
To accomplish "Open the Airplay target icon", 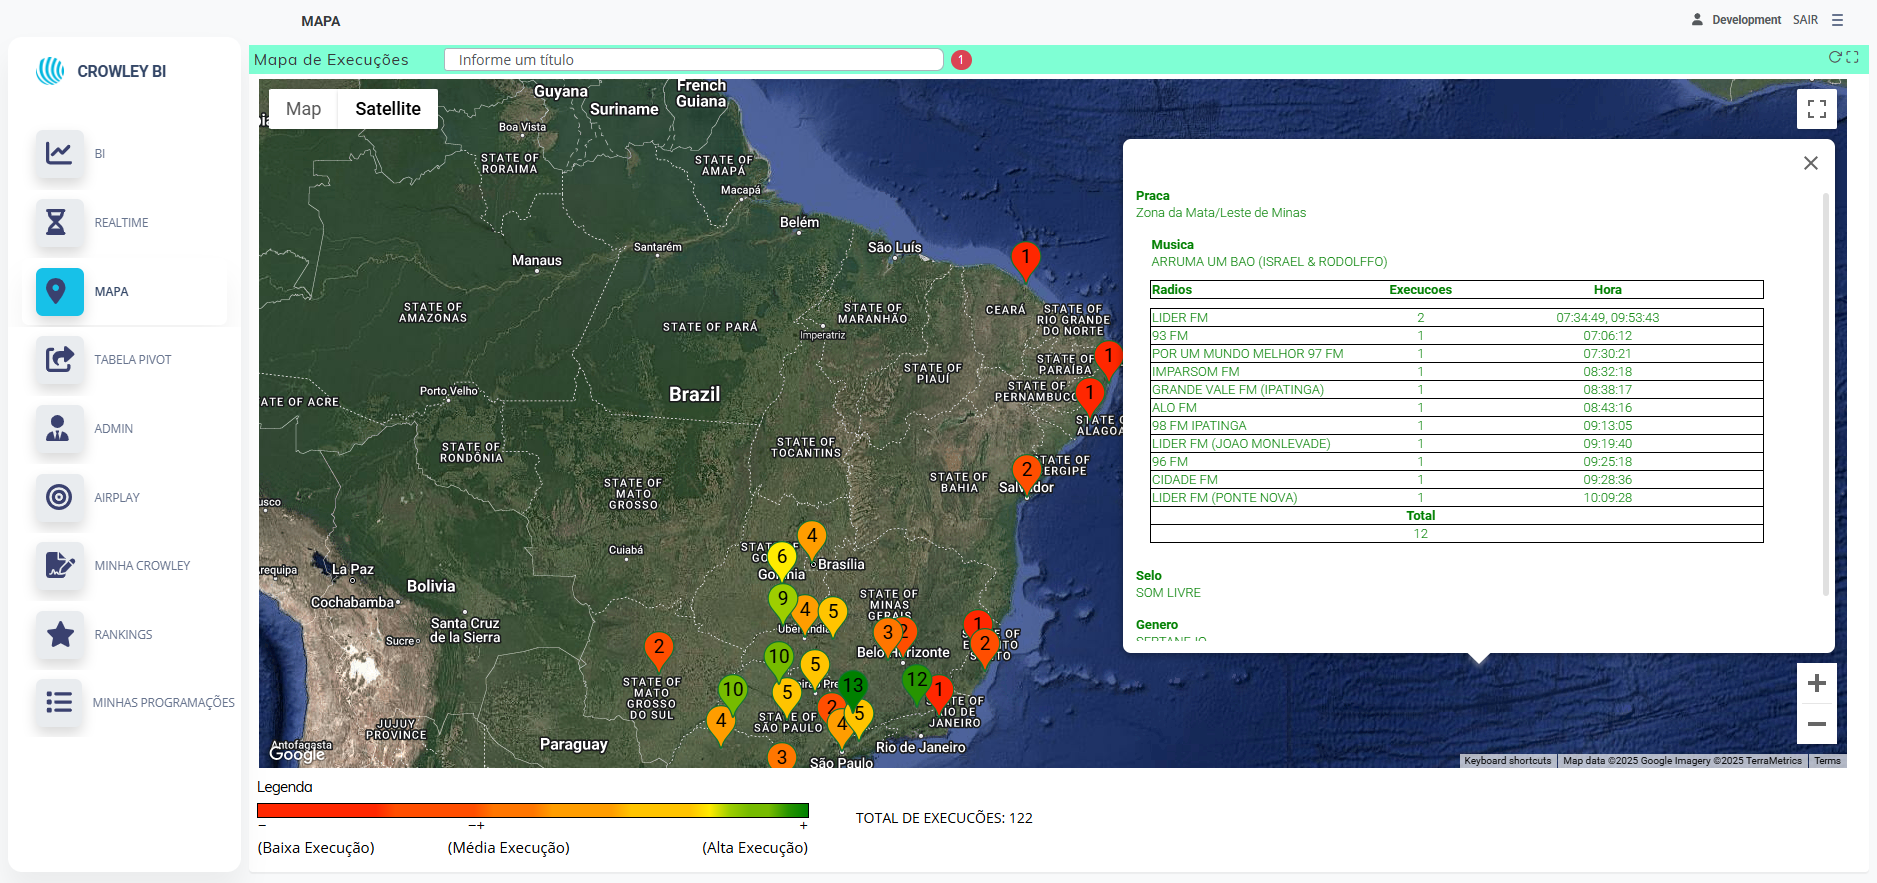I will pos(59,497).
